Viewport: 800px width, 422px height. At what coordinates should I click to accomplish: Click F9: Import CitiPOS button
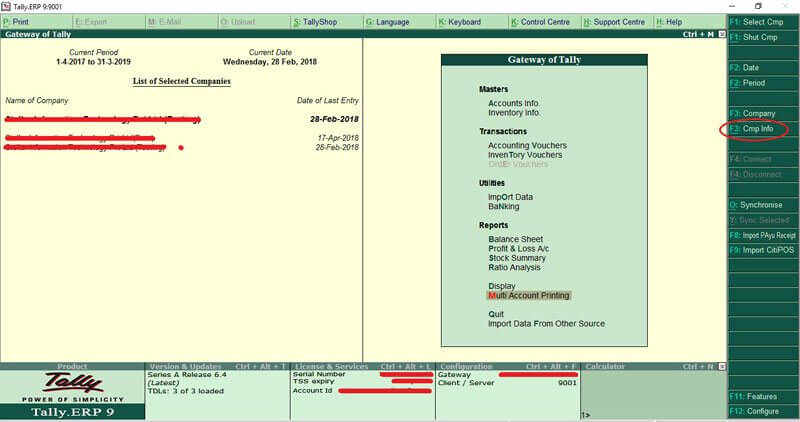(763, 250)
